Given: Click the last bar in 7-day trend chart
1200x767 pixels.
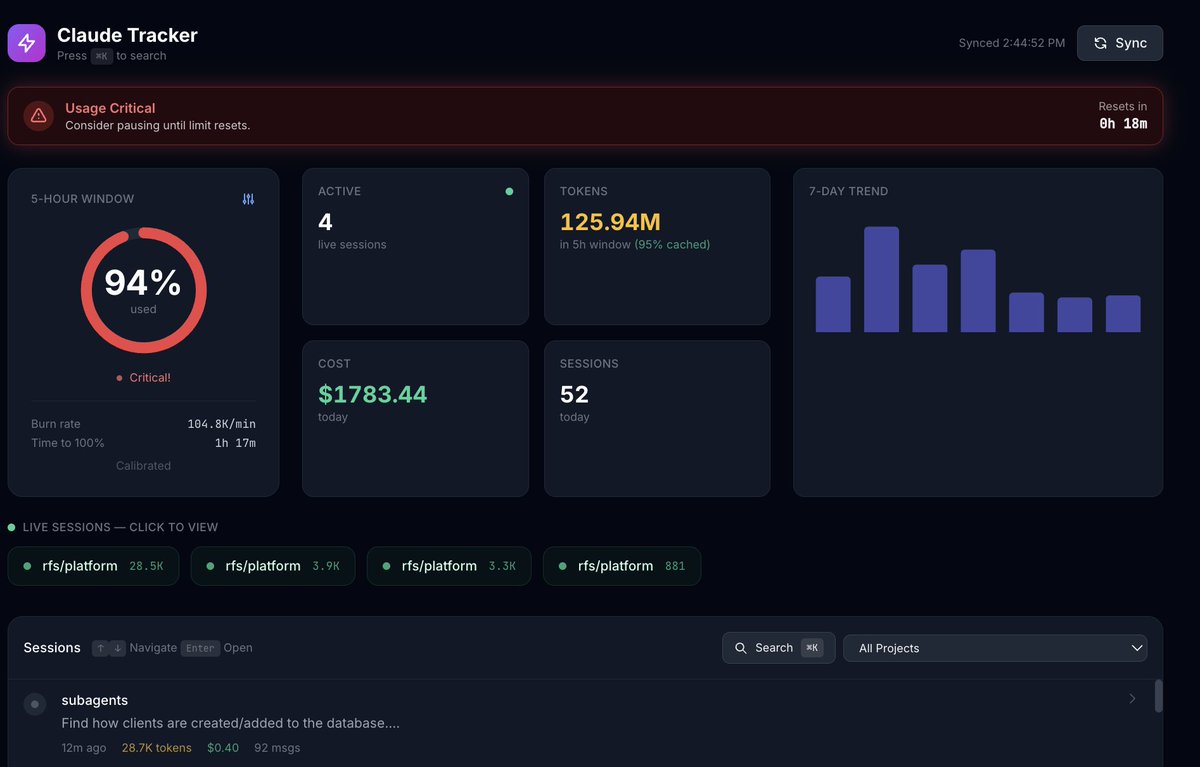Looking at the screenshot, I should pyautogui.click(x=1123, y=314).
